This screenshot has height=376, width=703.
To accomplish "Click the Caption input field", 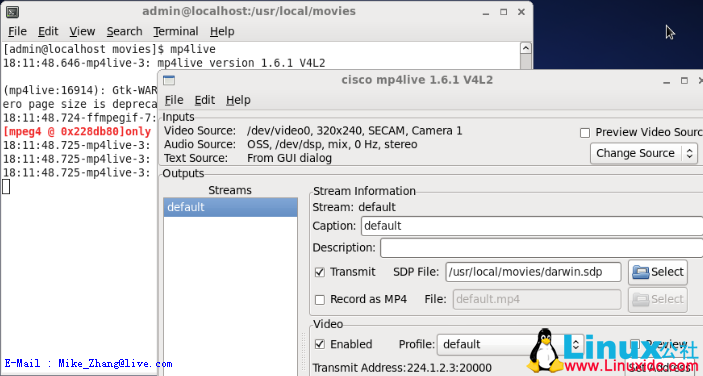I will pos(532,226).
